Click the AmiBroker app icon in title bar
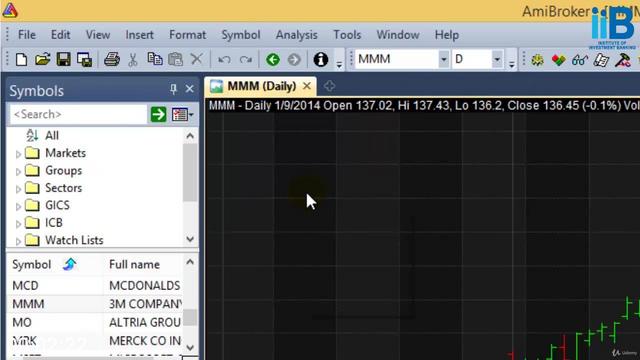Viewport: 640px width, 360px height. pyautogui.click(x=10, y=10)
